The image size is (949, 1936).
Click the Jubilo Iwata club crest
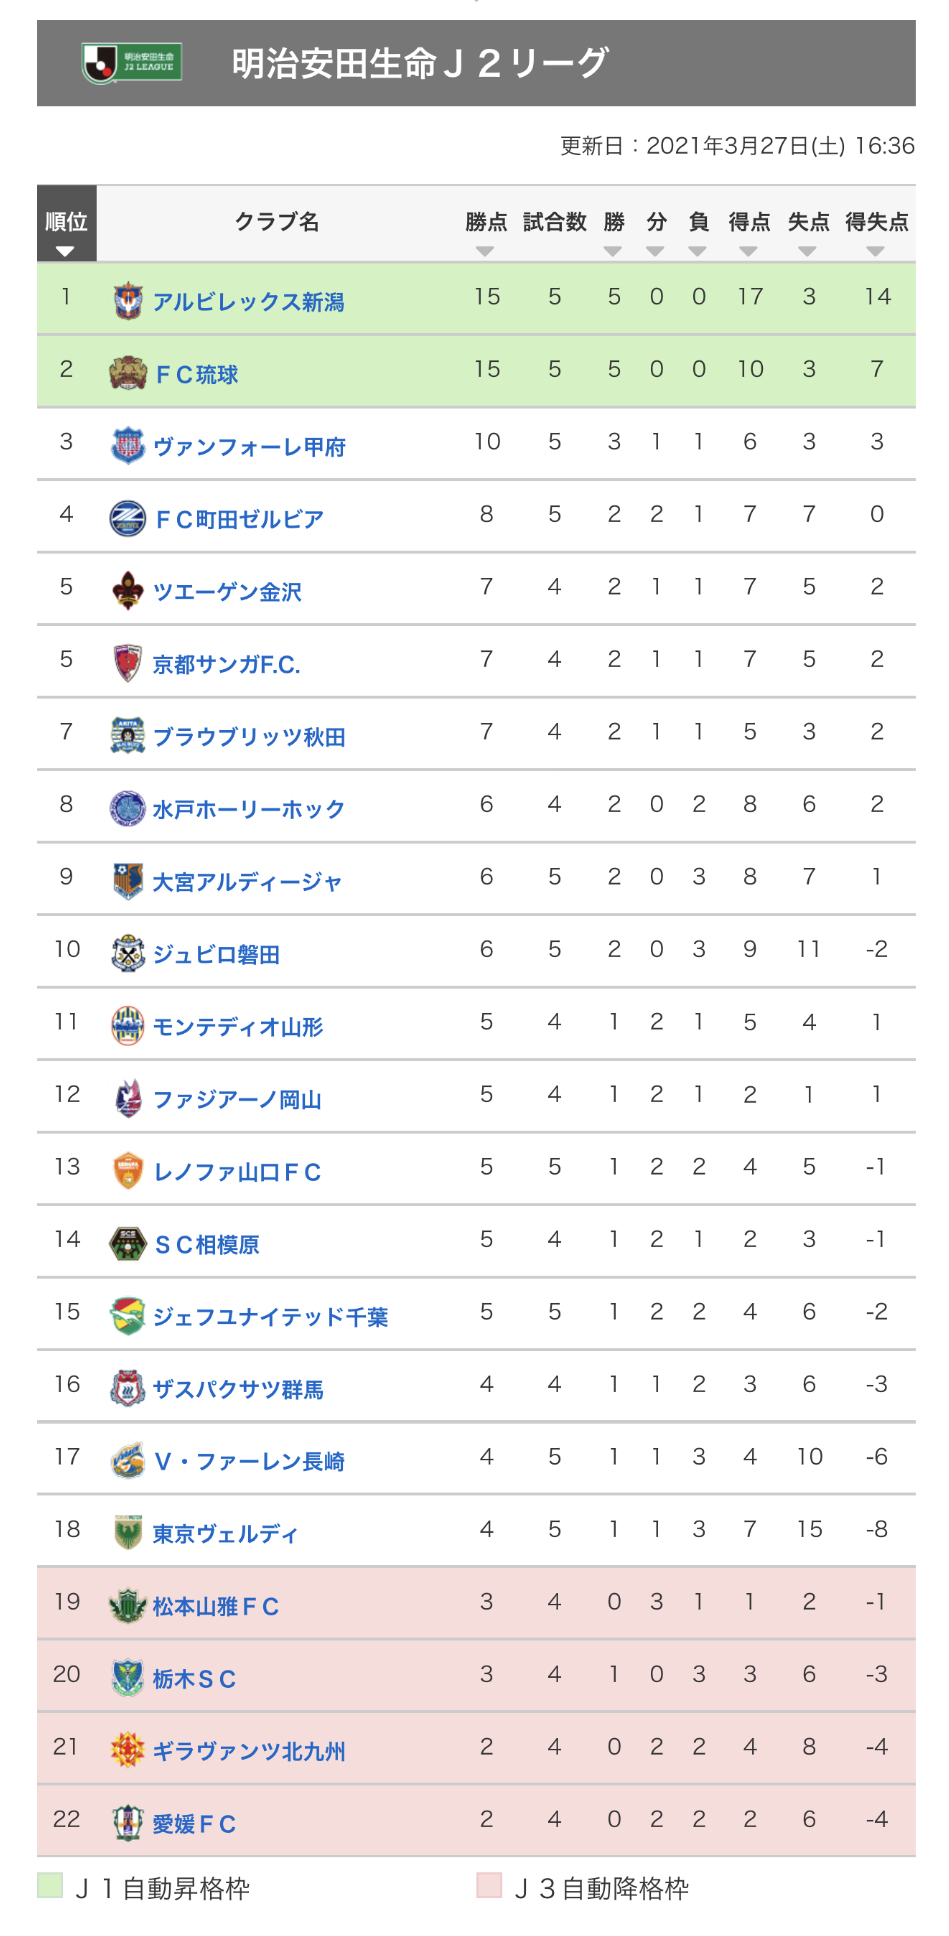tap(127, 953)
